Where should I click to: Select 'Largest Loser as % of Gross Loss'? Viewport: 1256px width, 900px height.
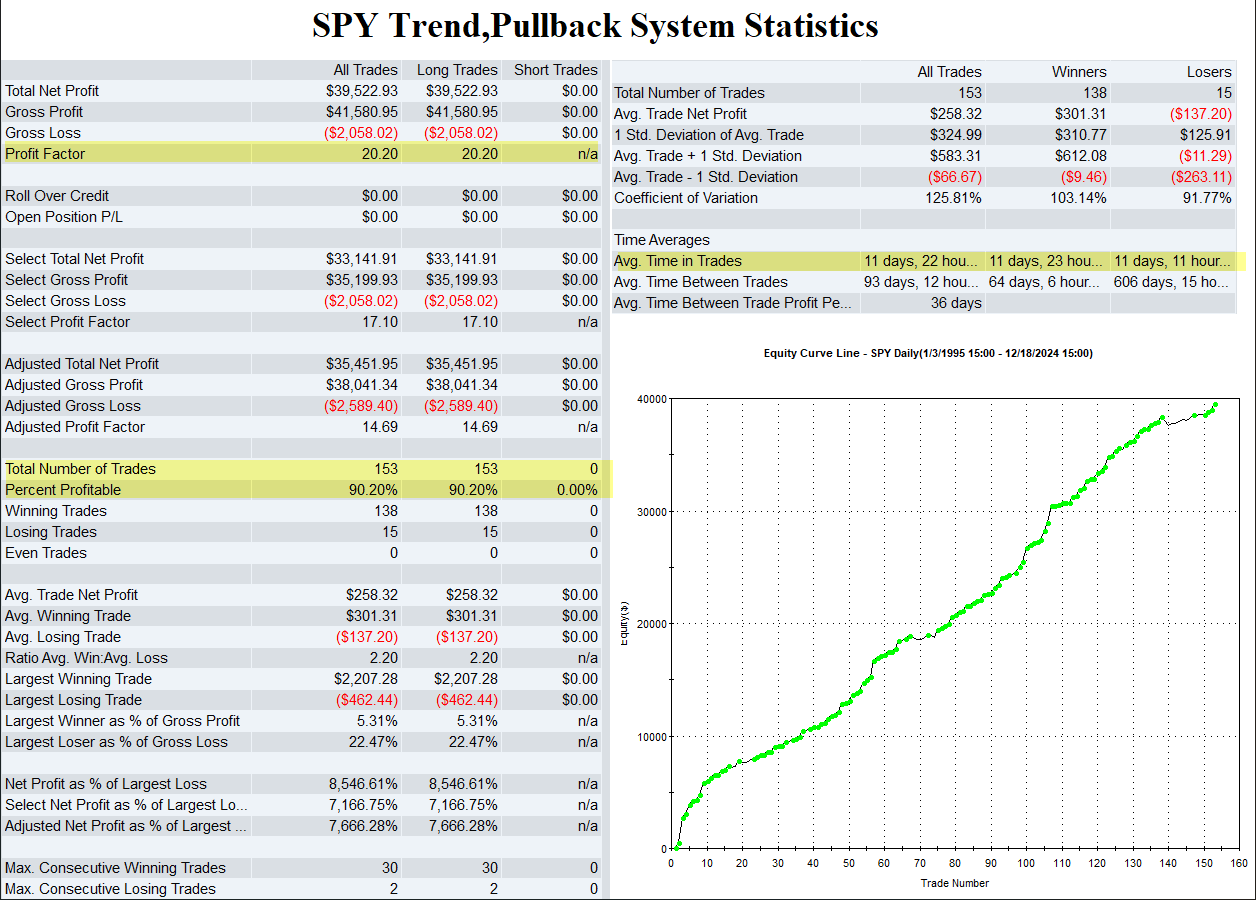(x=117, y=742)
